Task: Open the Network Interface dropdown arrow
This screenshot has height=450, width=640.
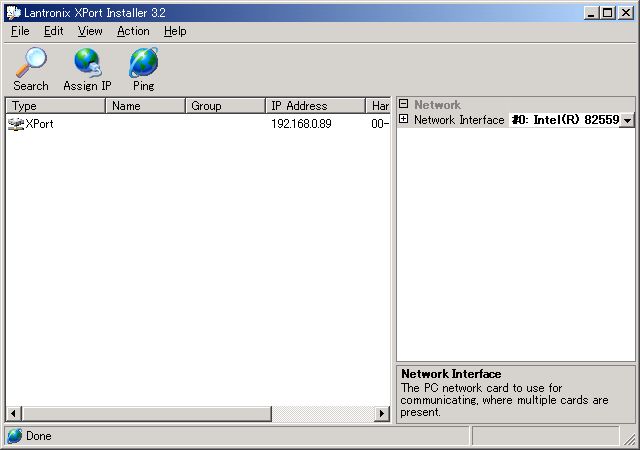Action: tap(627, 120)
